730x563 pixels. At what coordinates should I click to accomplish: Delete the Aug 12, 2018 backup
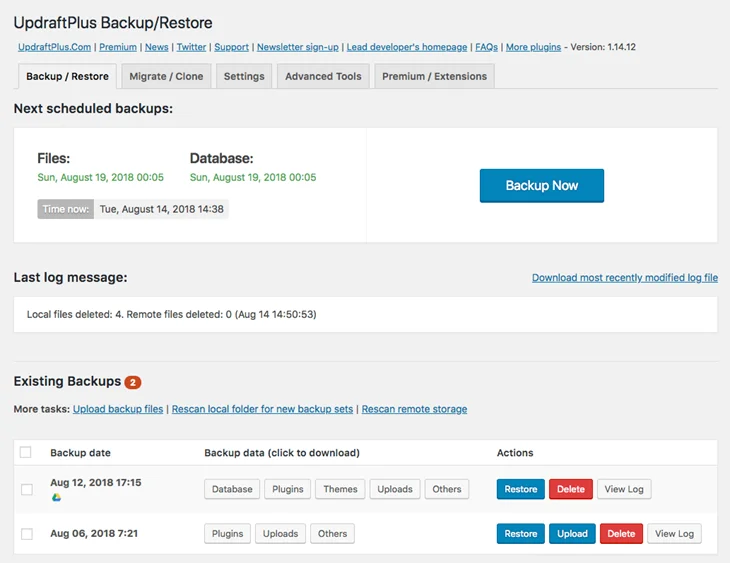[571, 489]
